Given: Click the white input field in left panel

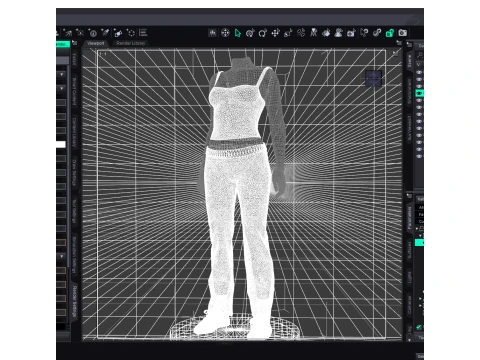Looking at the screenshot, I should tap(61, 144).
